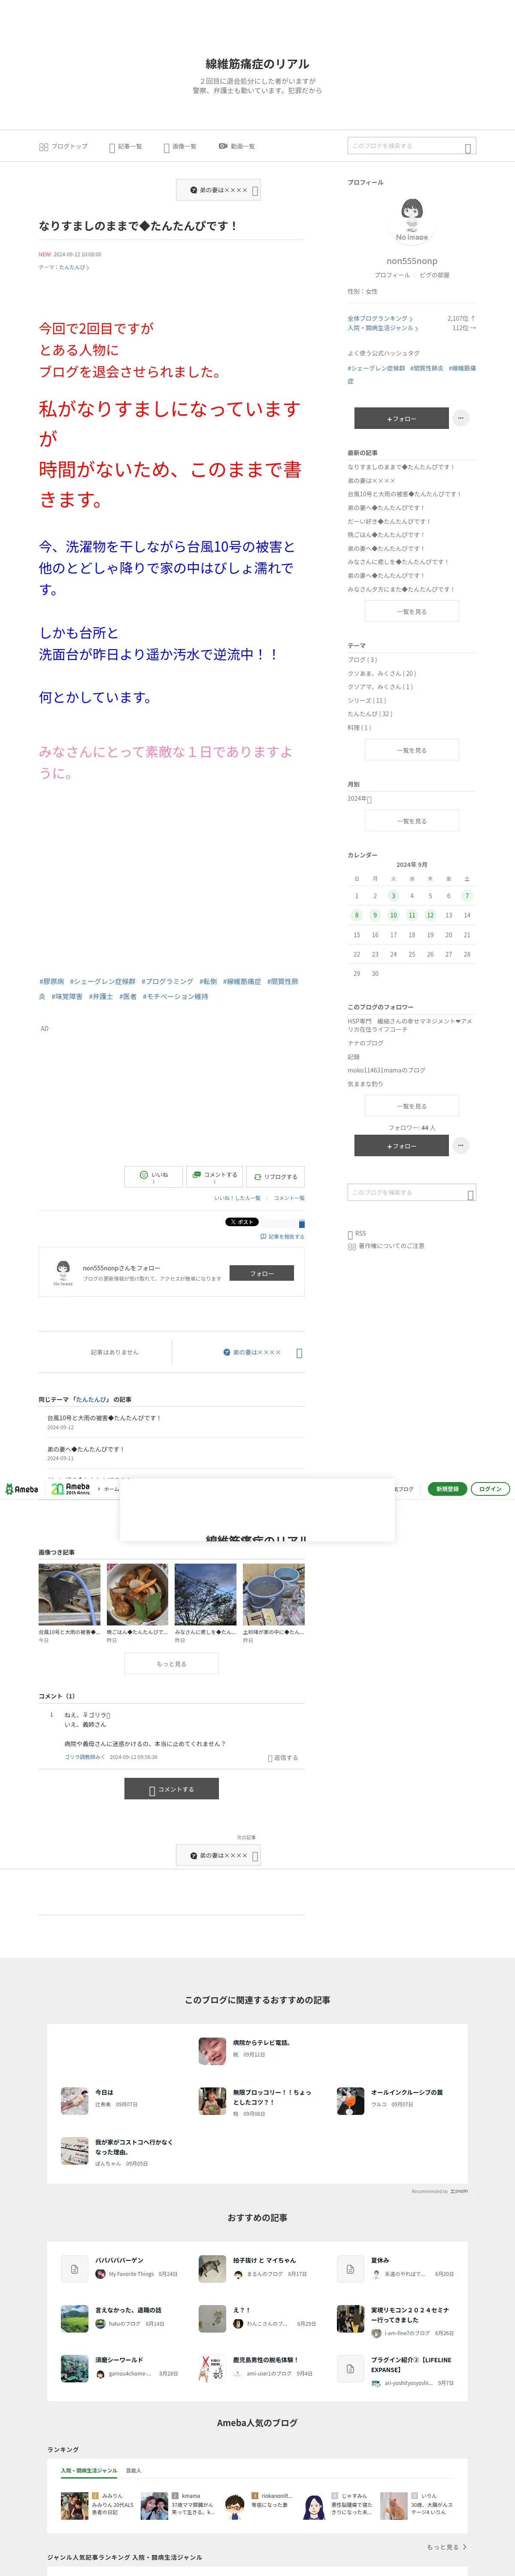
Task: Open hashtag #プログラミング
Action: click(167, 981)
